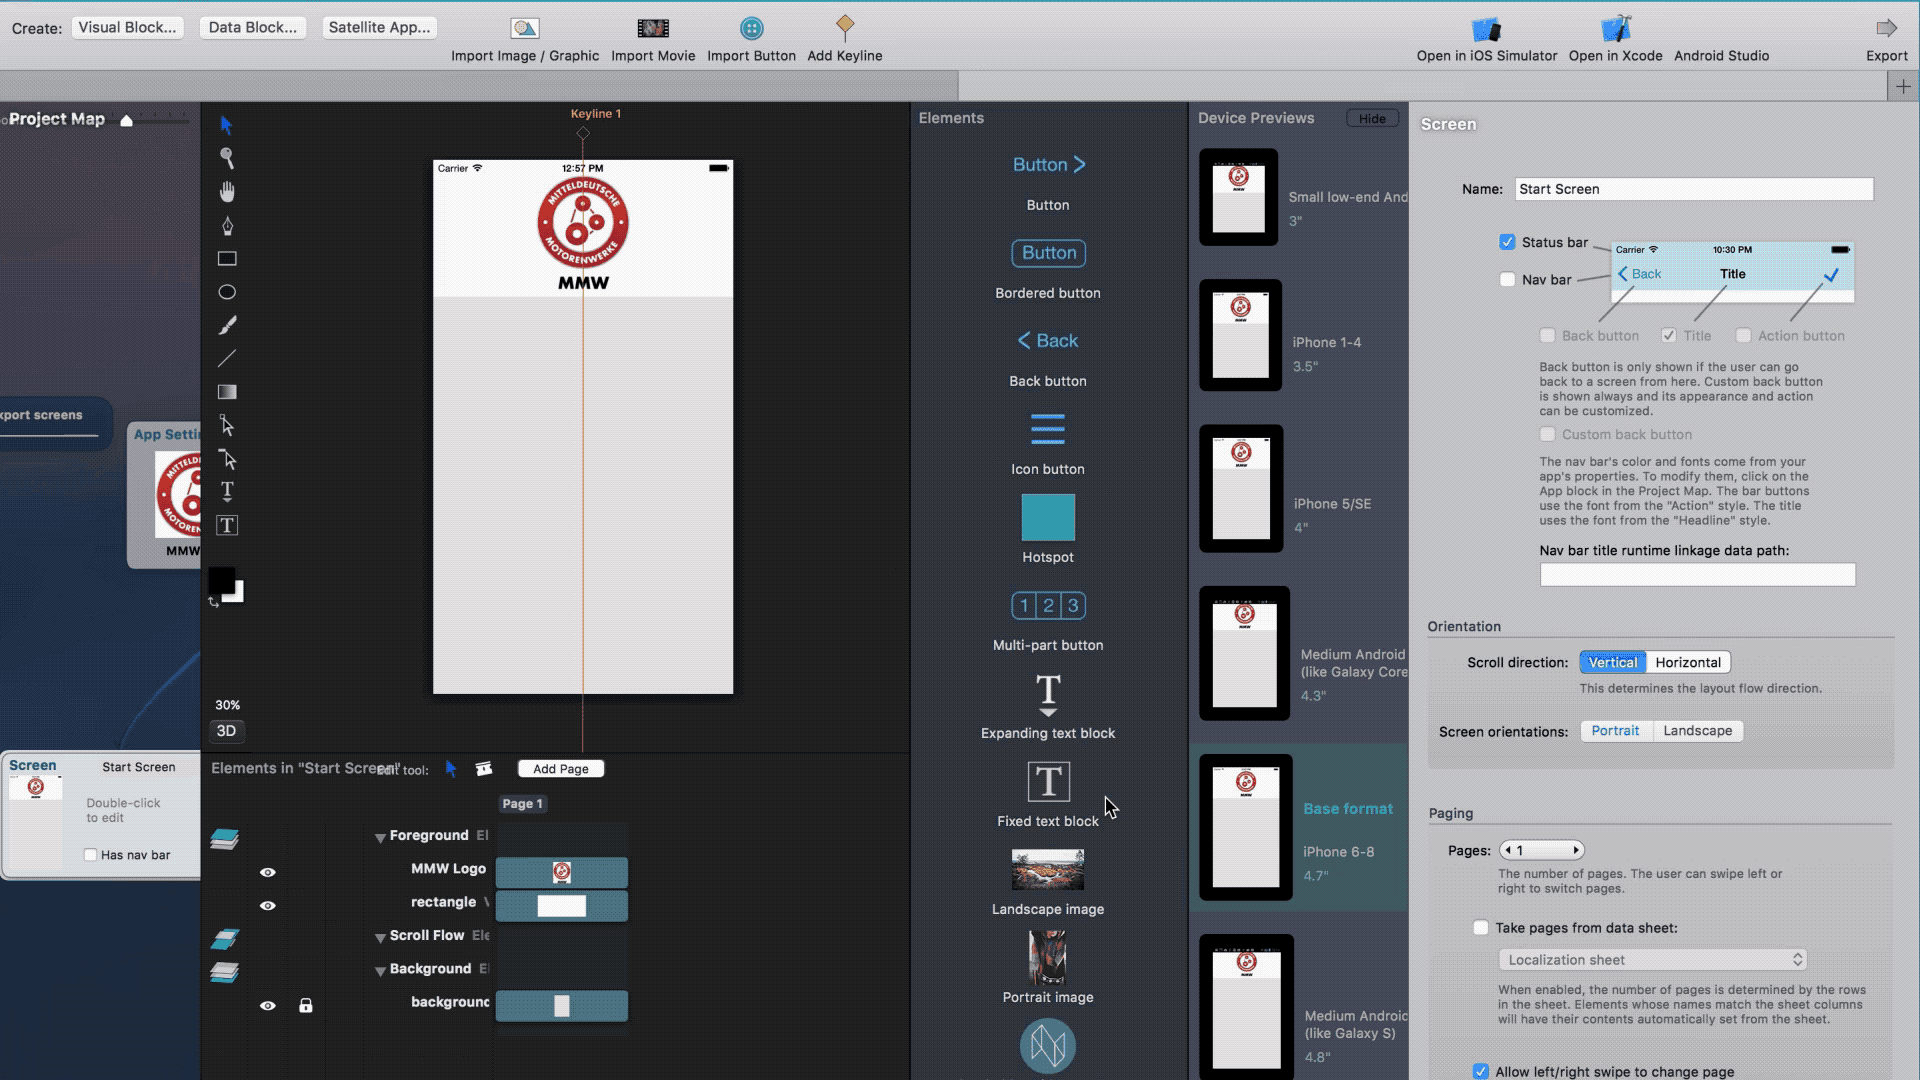The height and width of the screenshot is (1080, 1920).
Task: Select the rectangle shape tool
Action: pos(225,258)
